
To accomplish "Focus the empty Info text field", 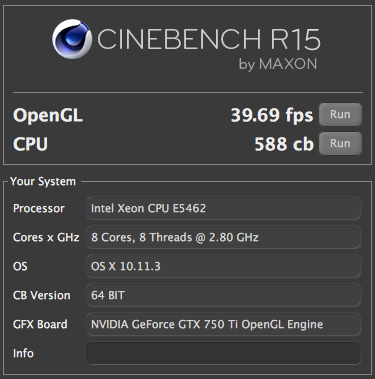I will point(223,353).
